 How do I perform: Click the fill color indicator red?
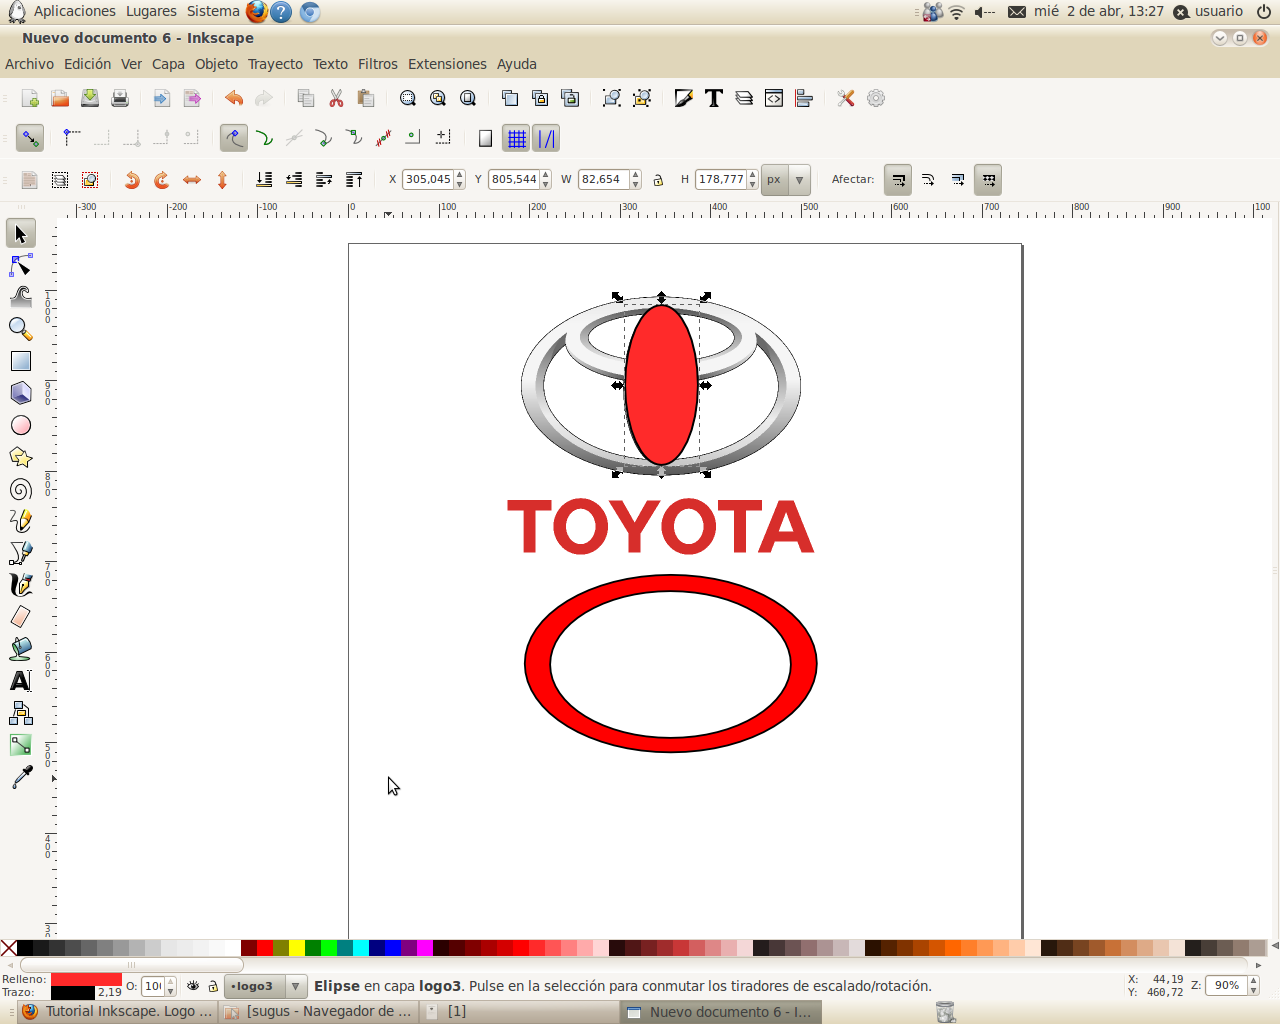pos(86,979)
